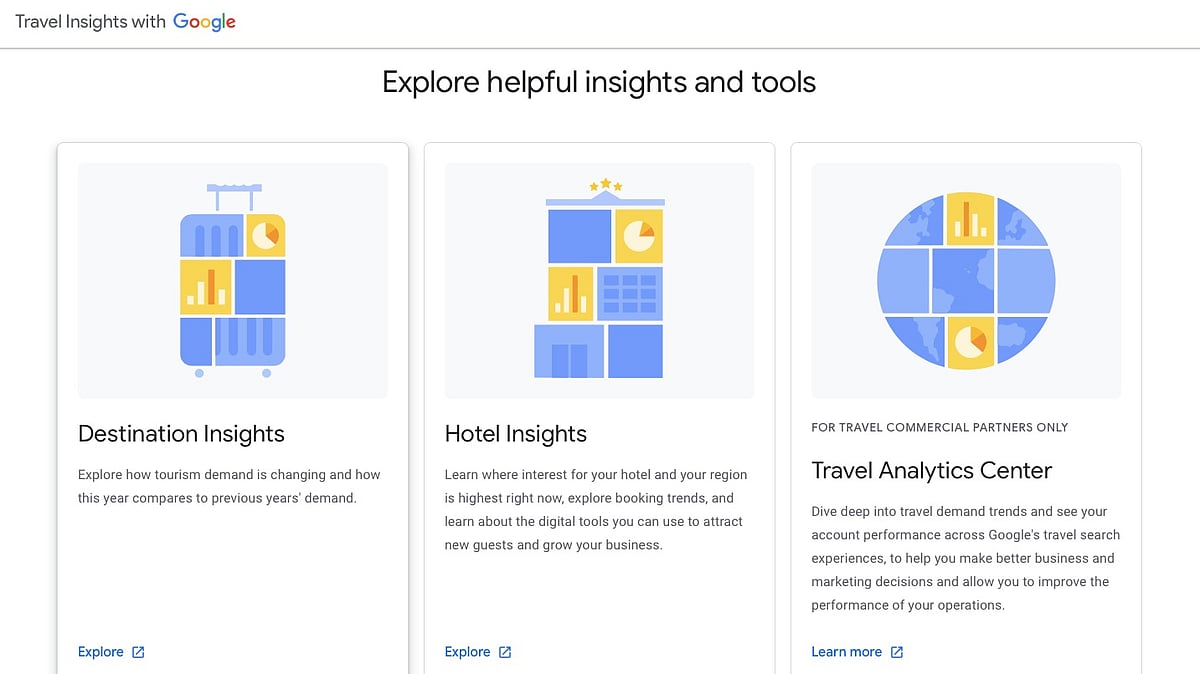This screenshot has width=1200, height=674.
Task: Click the Travel Analytics Center title
Action: coord(932,470)
